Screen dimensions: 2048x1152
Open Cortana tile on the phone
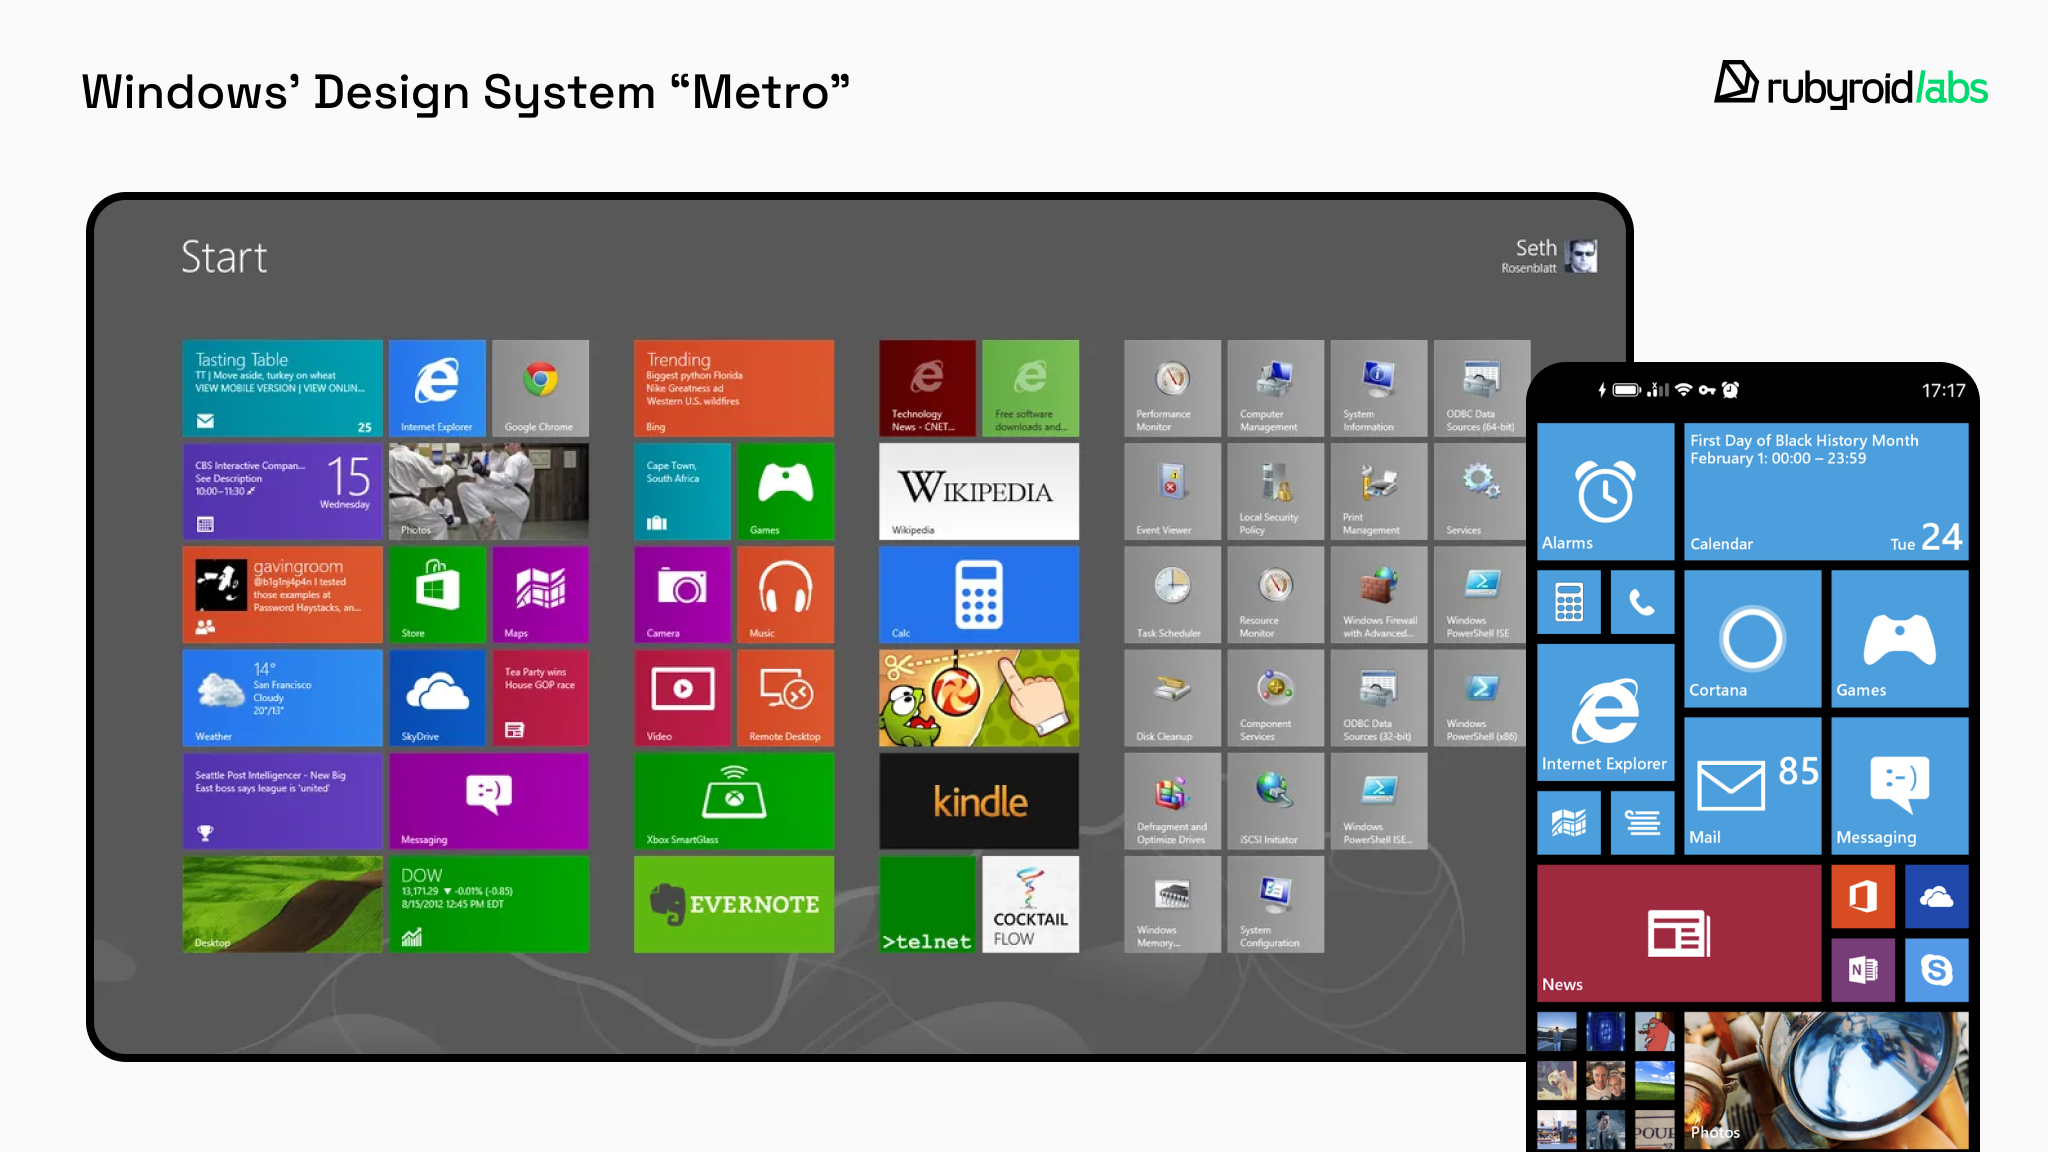pyautogui.click(x=1752, y=638)
